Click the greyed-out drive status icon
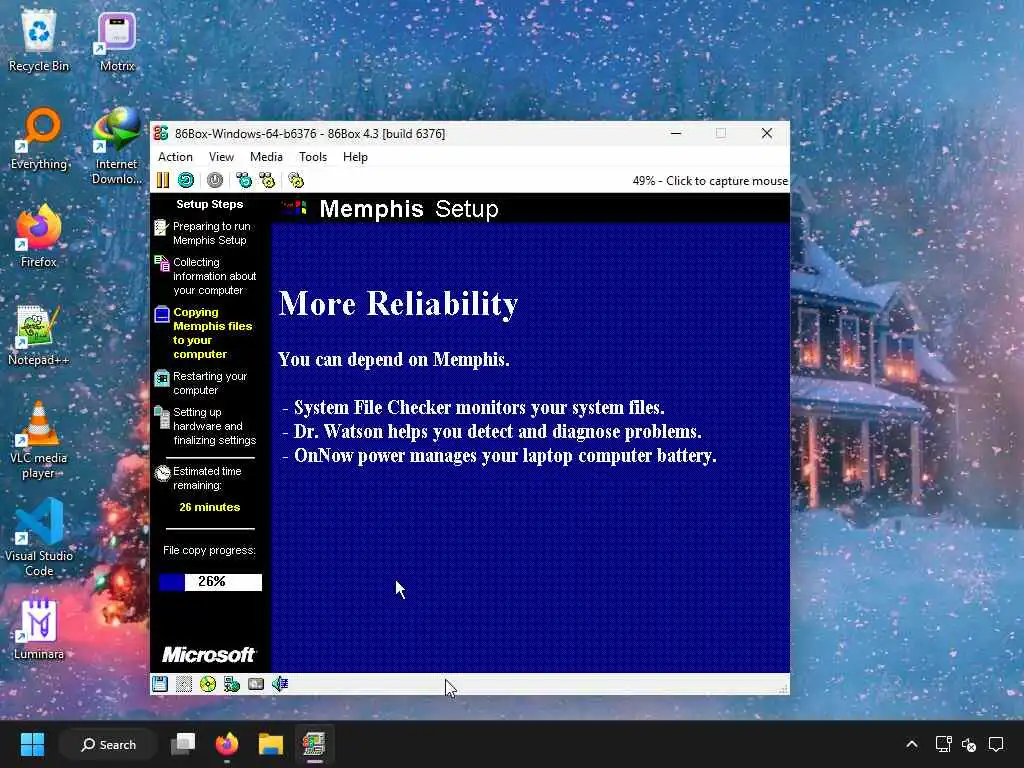The height and width of the screenshot is (768, 1024). (184, 684)
